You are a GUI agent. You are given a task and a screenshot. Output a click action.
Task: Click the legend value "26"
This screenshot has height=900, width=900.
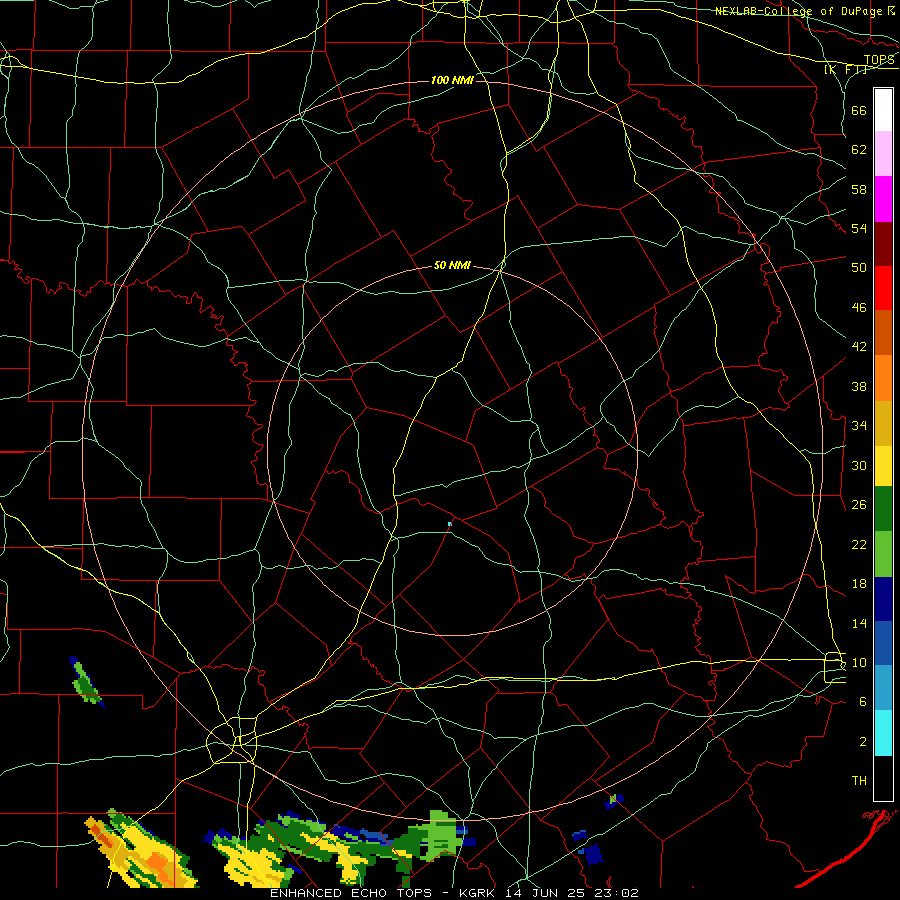pyautogui.click(x=859, y=505)
